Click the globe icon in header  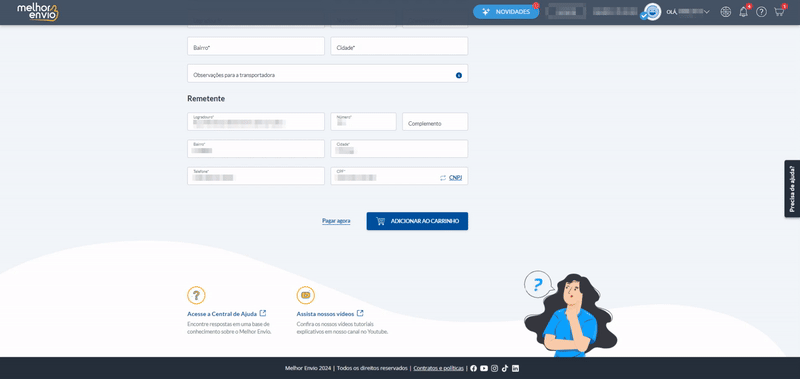[726, 12]
